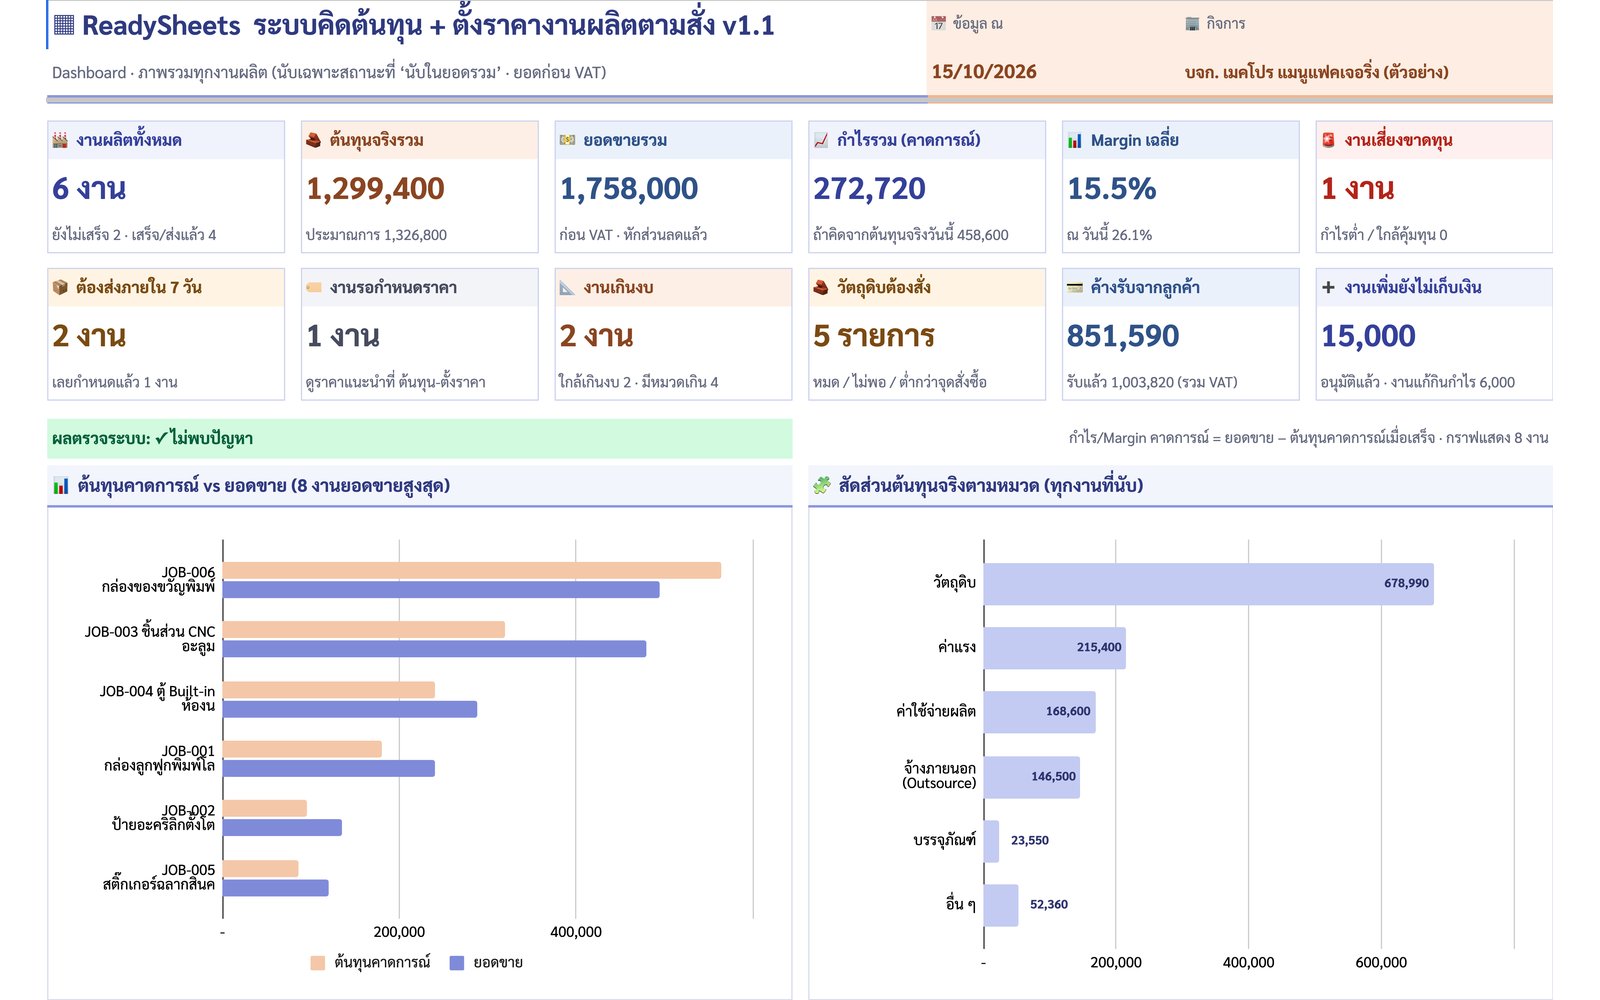Click the puzzle icon beside สัดส่วนต้นทุนจริงตามหมวด heading
The height and width of the screenshot is (1000, 1600).
pos(821,485)
